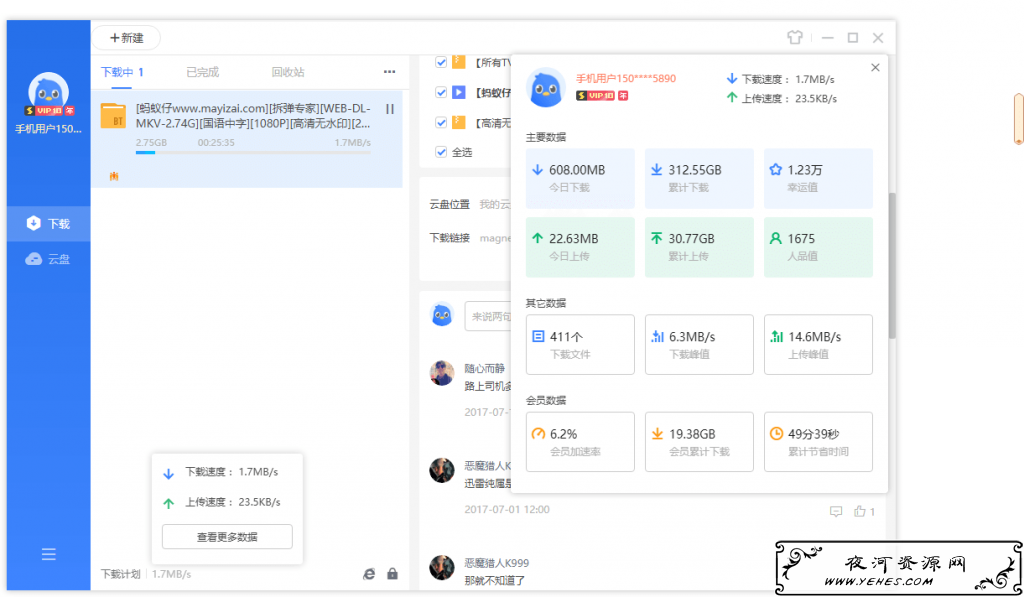Click the lock icon in status bar
1024x597 pixels.
click(x=392, y=573)
